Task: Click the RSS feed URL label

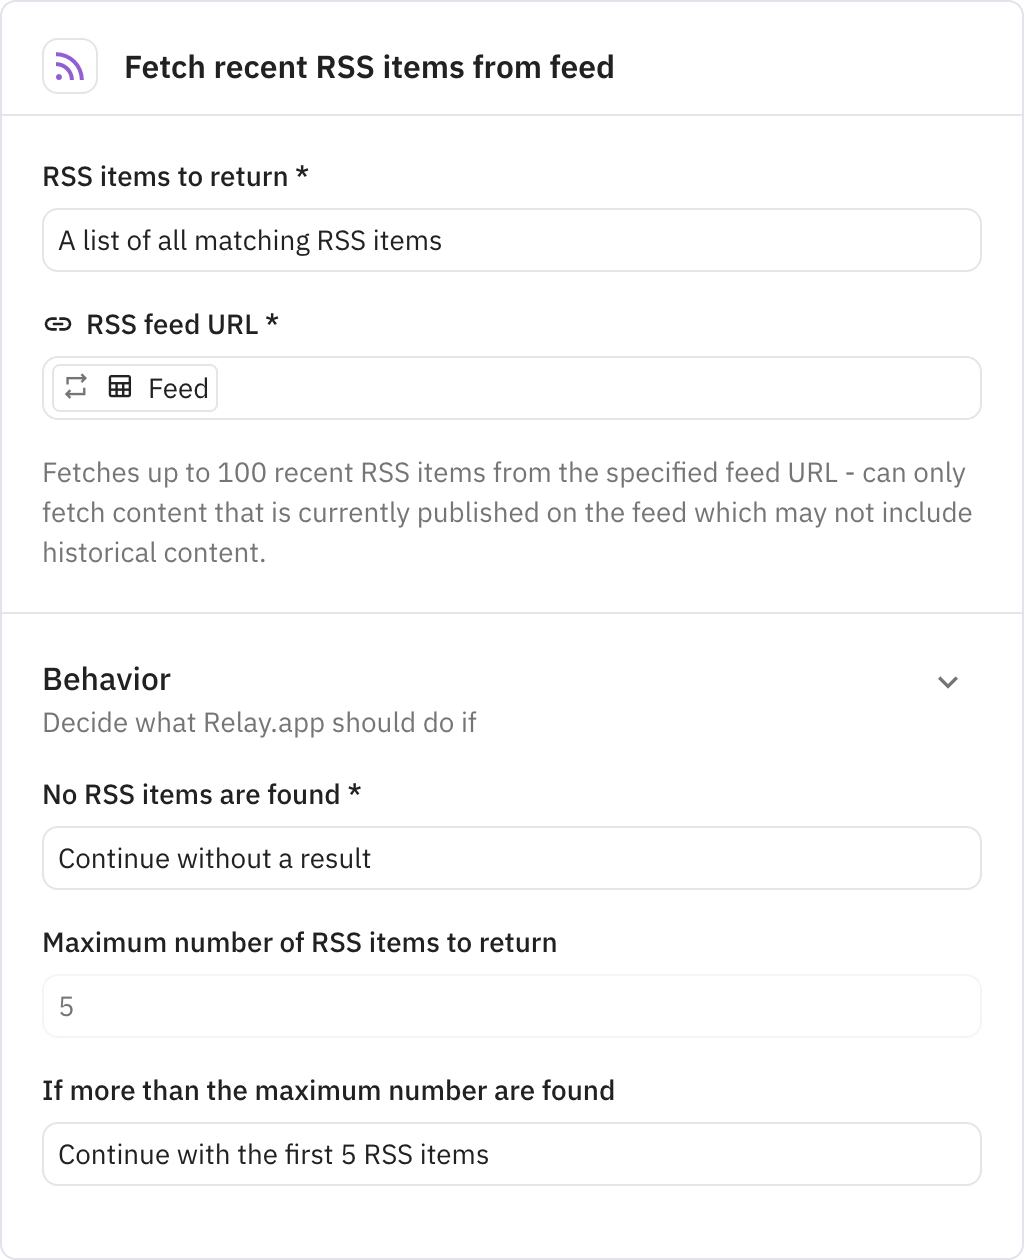Action: (x=183, y=323)
